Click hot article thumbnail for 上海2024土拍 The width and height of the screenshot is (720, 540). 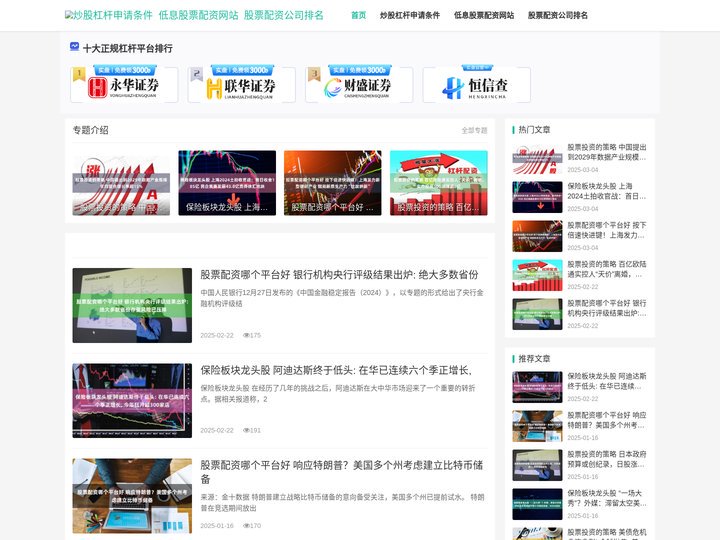point(537,197)
